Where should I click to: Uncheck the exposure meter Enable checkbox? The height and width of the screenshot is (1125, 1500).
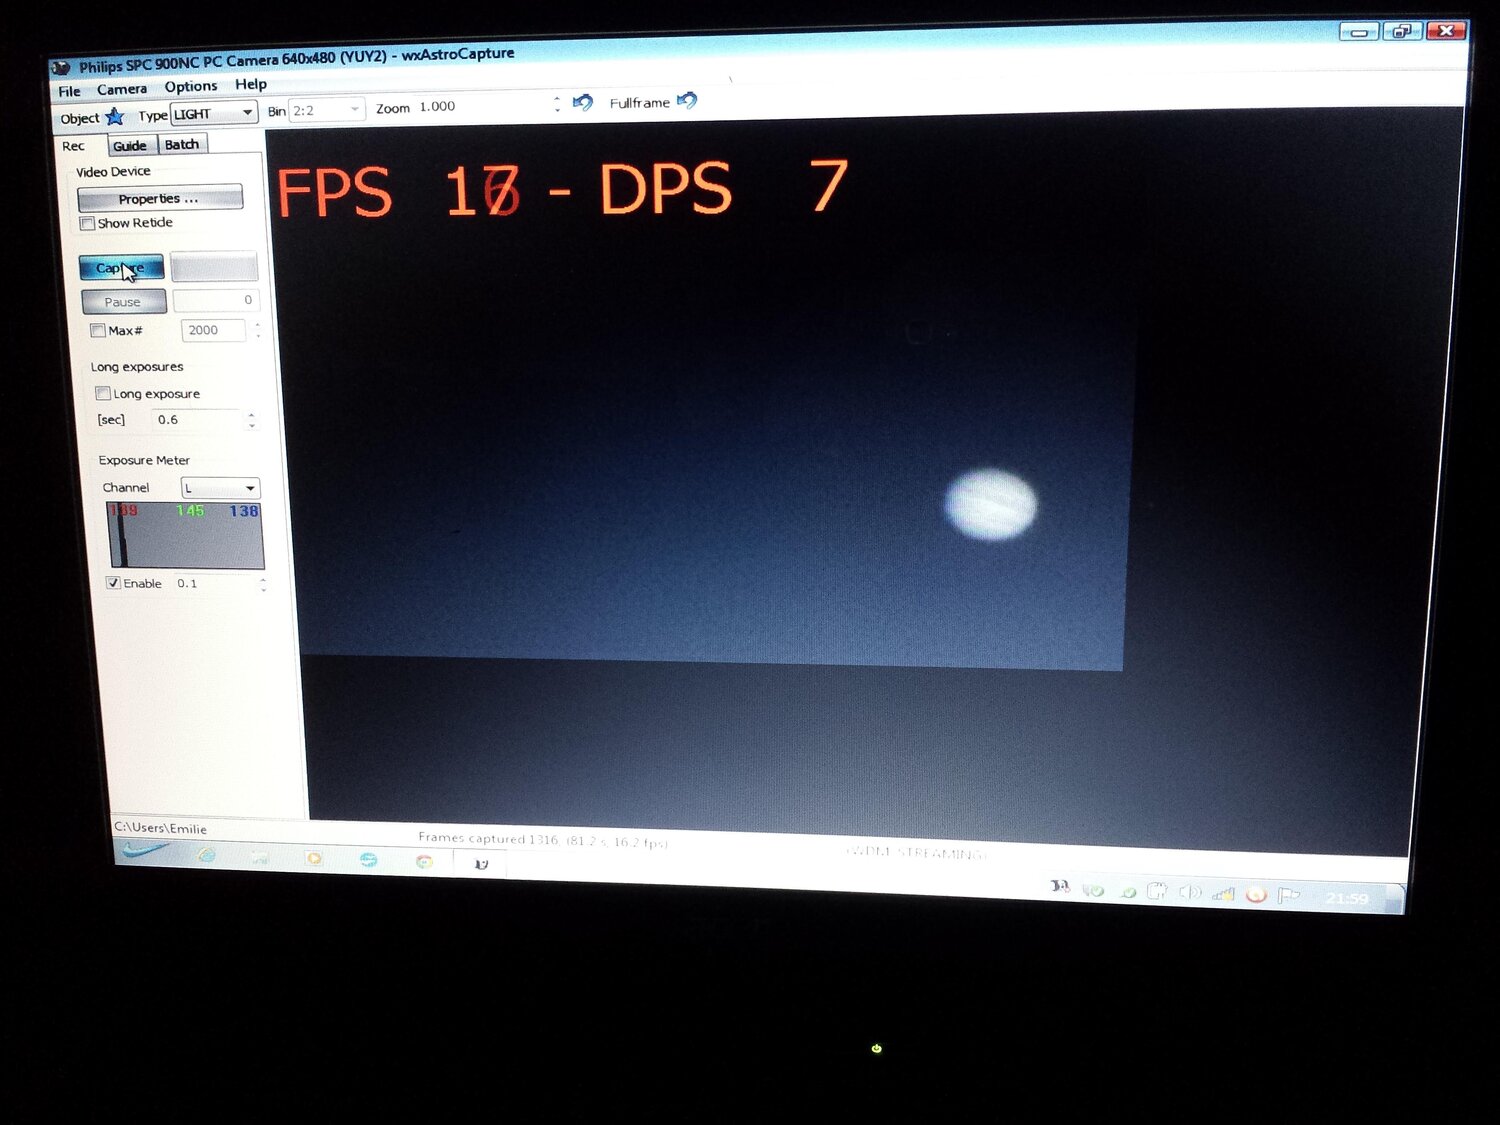(x=114, y=583)
